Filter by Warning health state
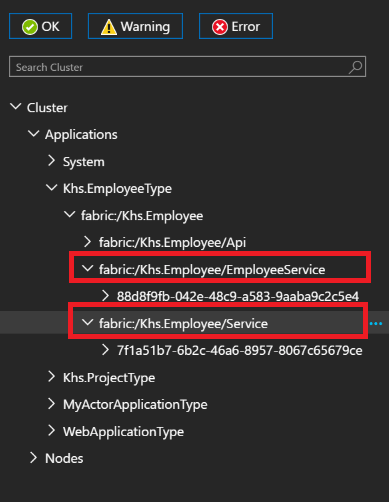The image size is (389, 502). [x=135, y=26]
